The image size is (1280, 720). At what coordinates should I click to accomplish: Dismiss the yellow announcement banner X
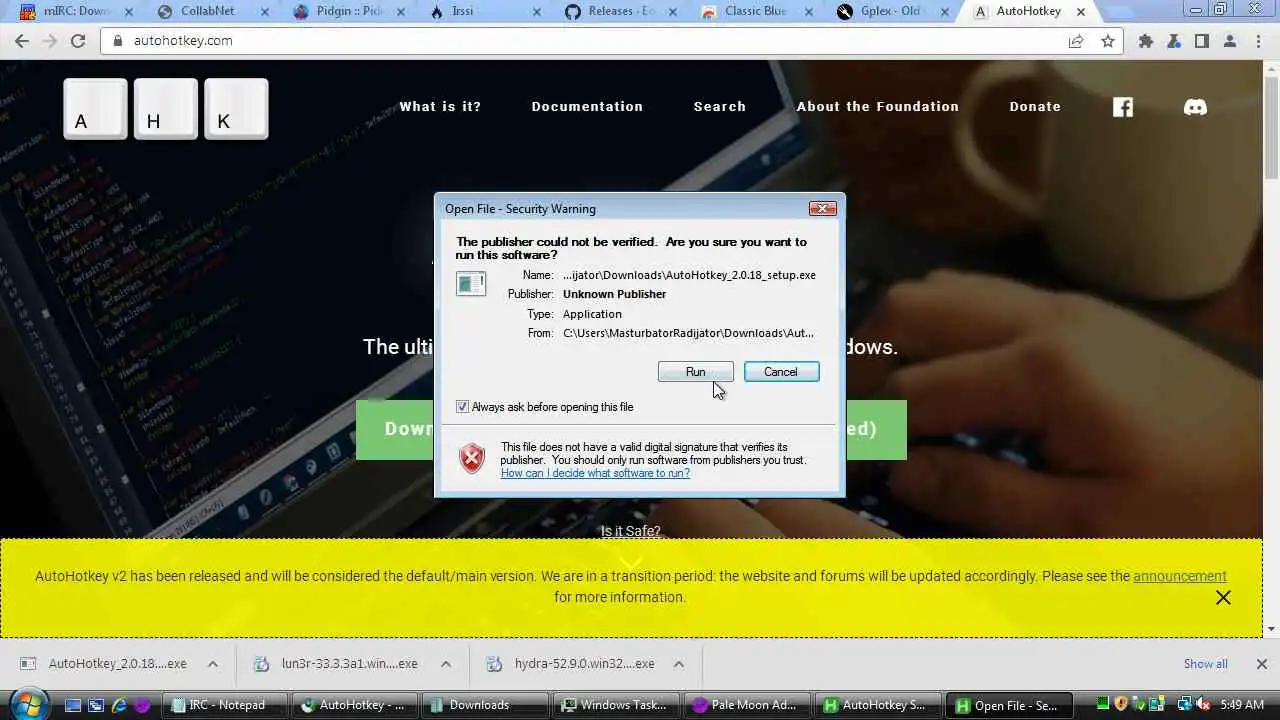click(x=1223, y=597)
